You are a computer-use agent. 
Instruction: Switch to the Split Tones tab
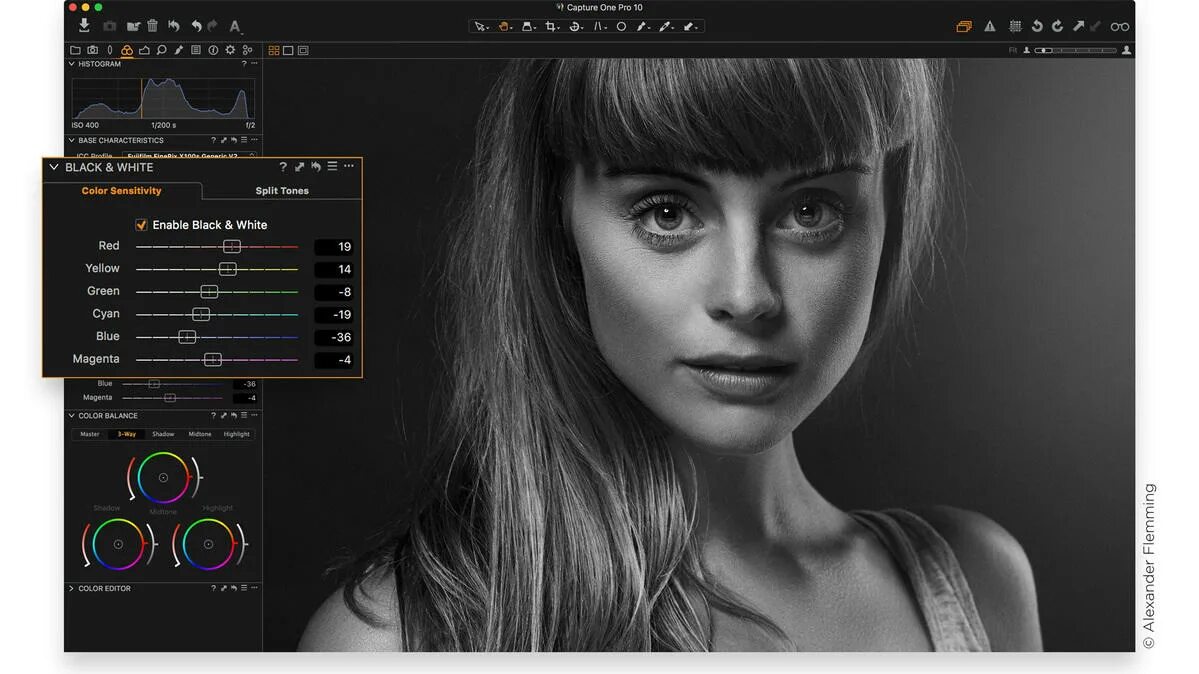(282, 190)
